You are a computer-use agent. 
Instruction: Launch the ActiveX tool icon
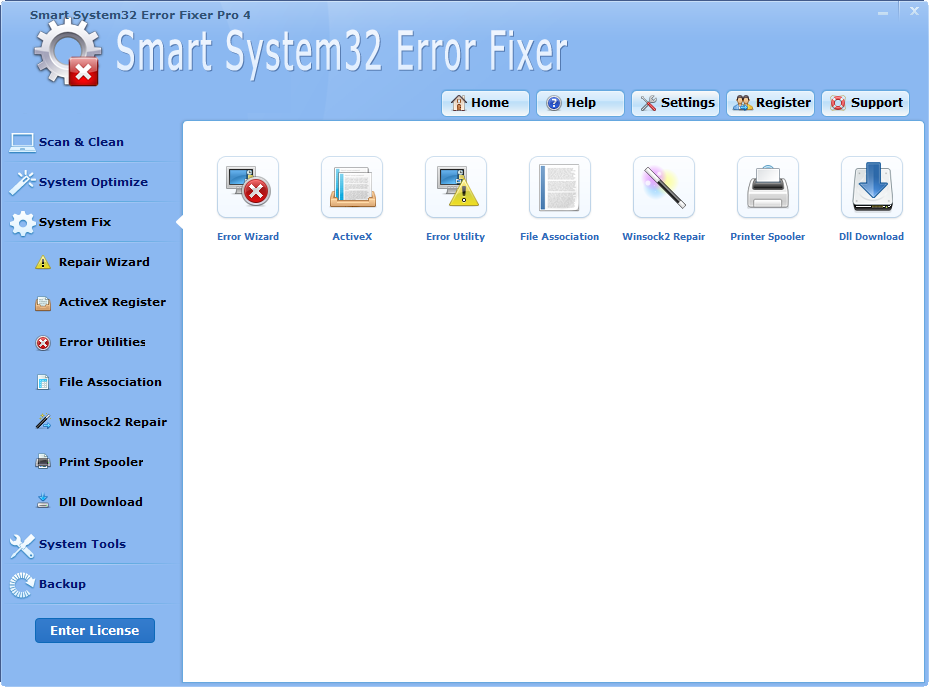tap(352, 187)
